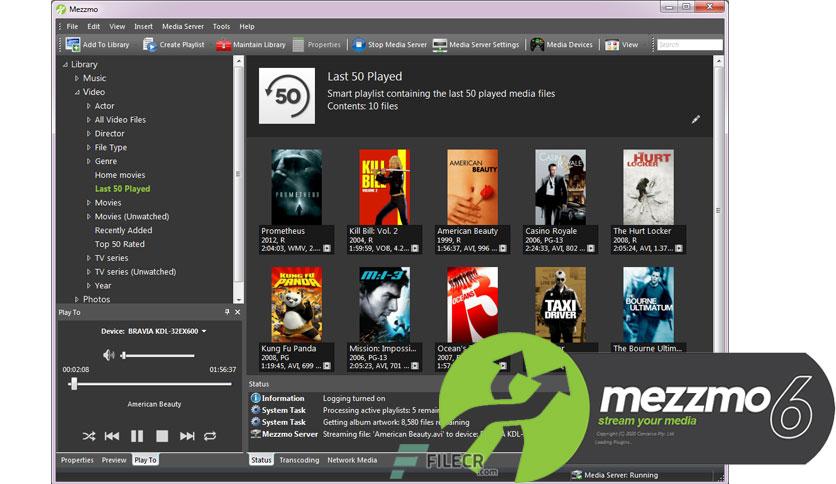Switch to the Transcoding tab
836x484 pixels.
(x=299, y=460)
